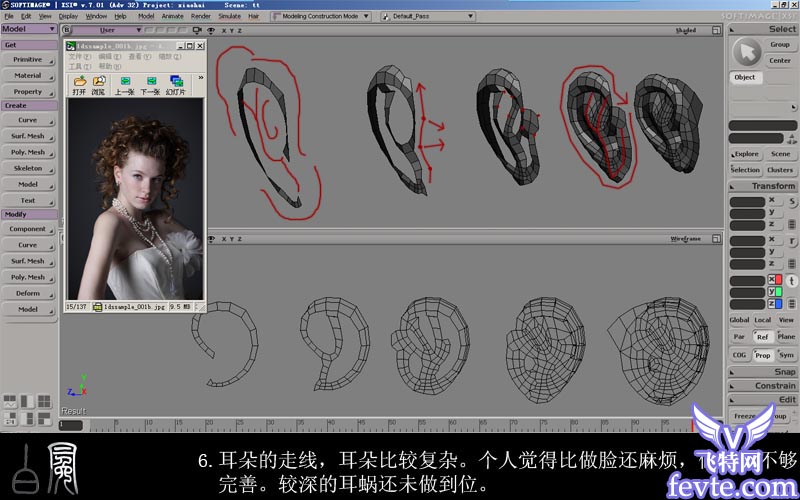Click frame 50 on the timeline
The image size is (800, 500).
[x=391, y=426]
